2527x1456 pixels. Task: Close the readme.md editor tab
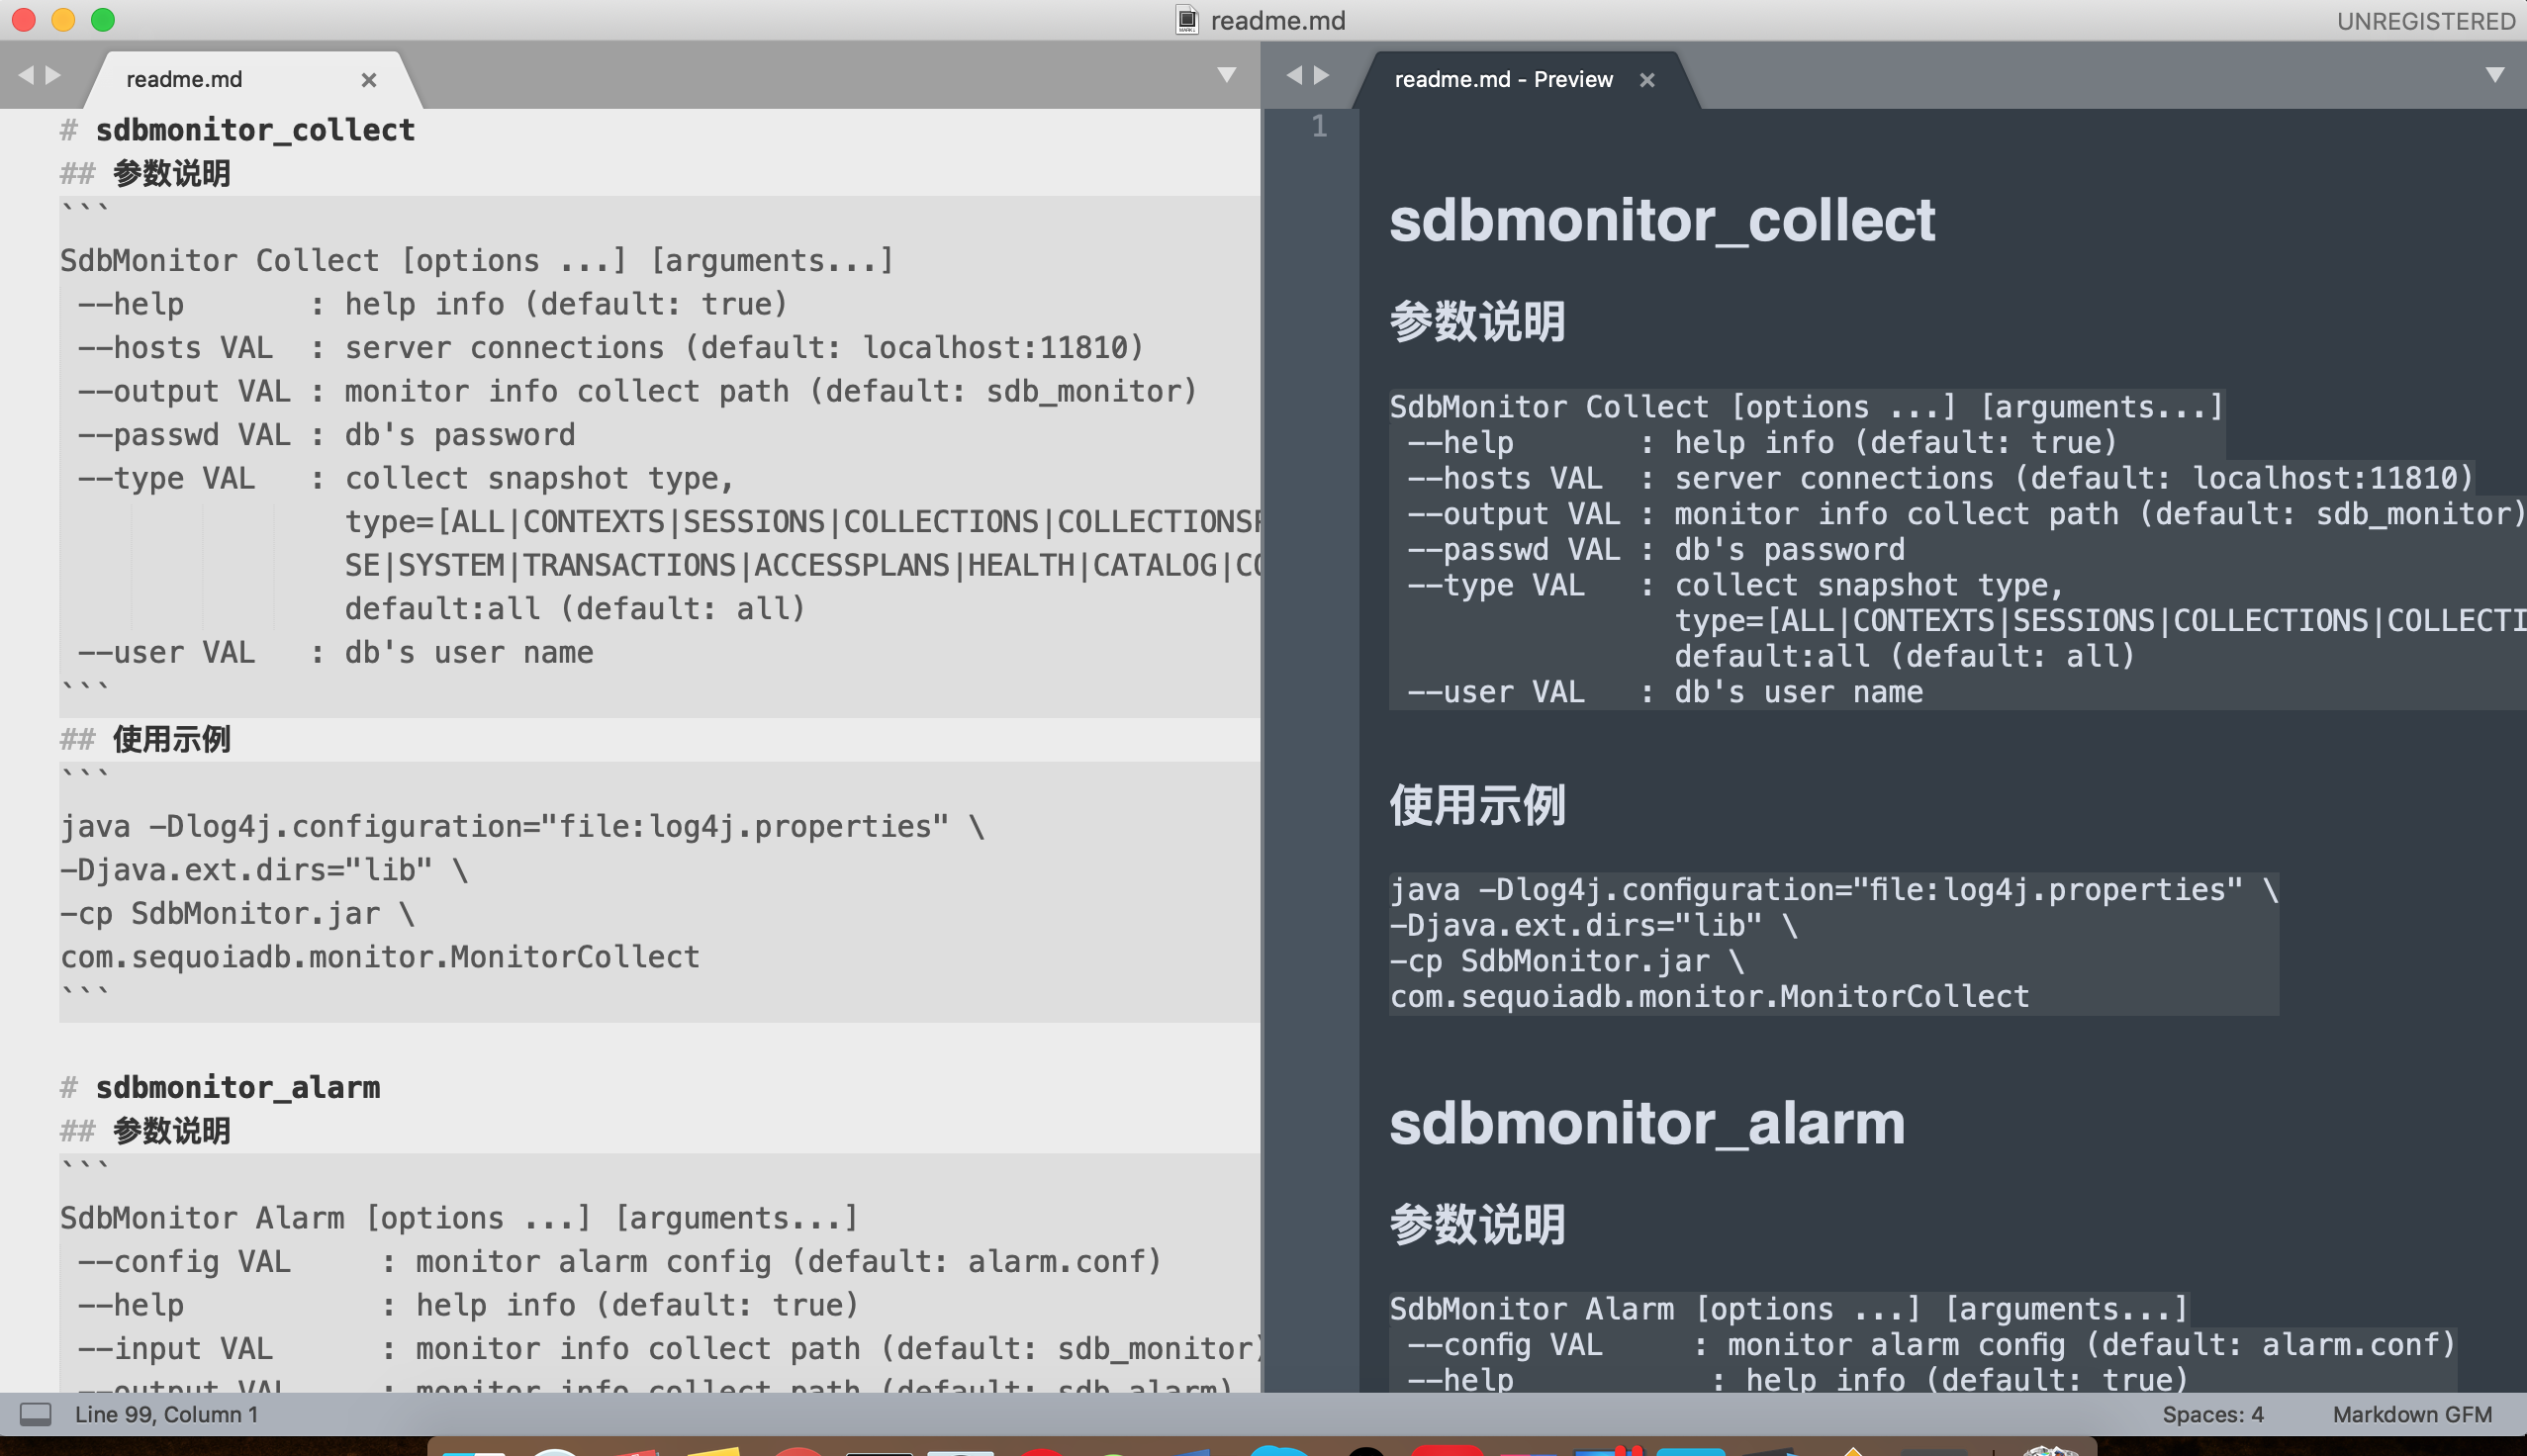point(369,80)
